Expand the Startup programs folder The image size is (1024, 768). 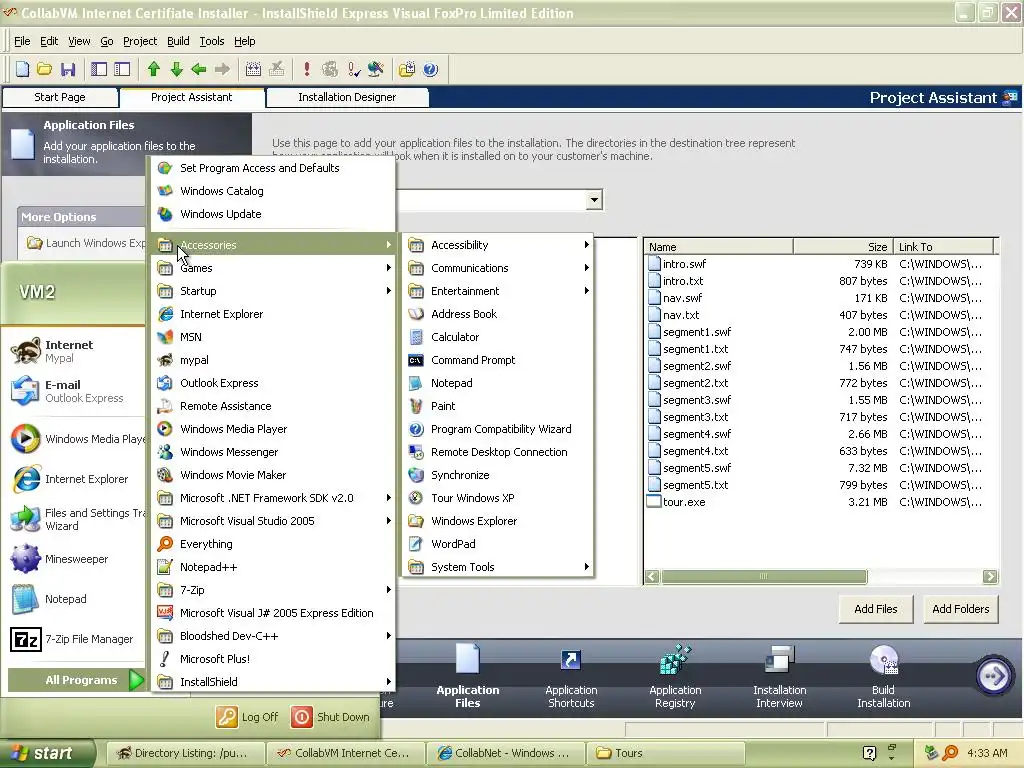(x=274, y=291)
